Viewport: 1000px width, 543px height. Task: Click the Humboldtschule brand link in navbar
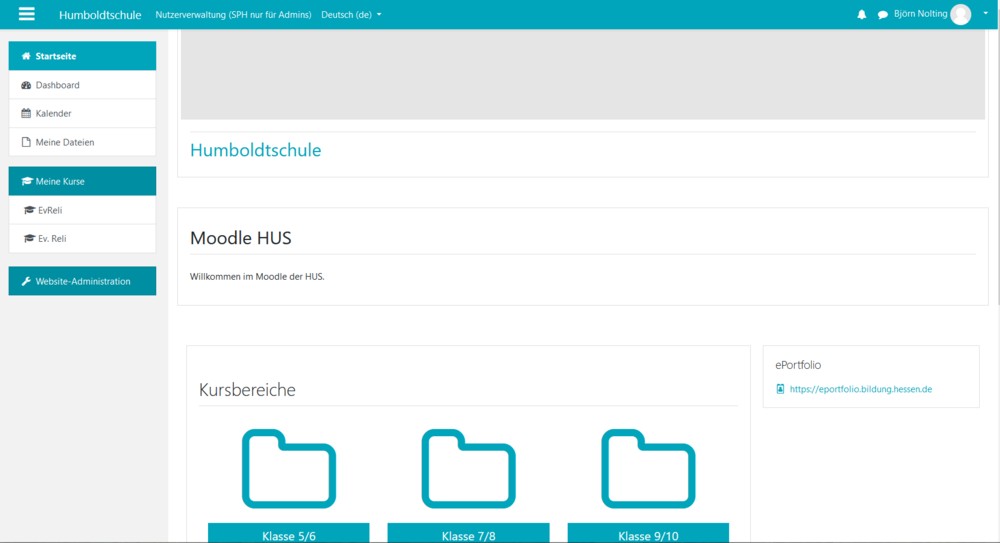point(100,15)
